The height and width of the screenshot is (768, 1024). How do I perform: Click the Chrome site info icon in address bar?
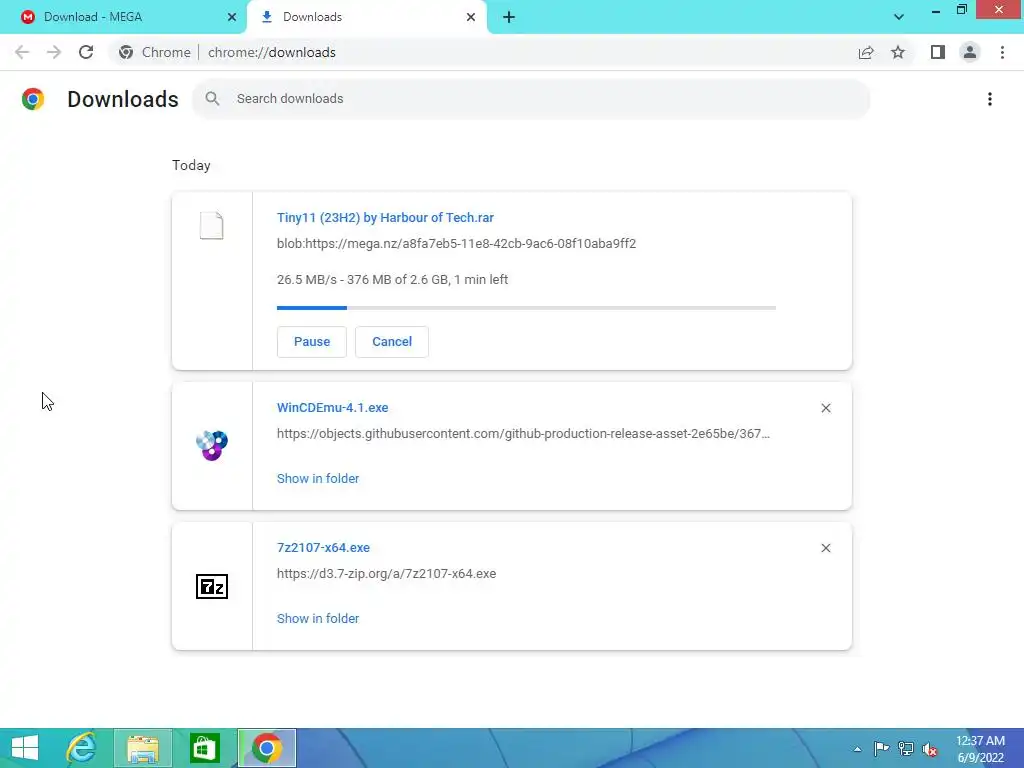(126, 52)
